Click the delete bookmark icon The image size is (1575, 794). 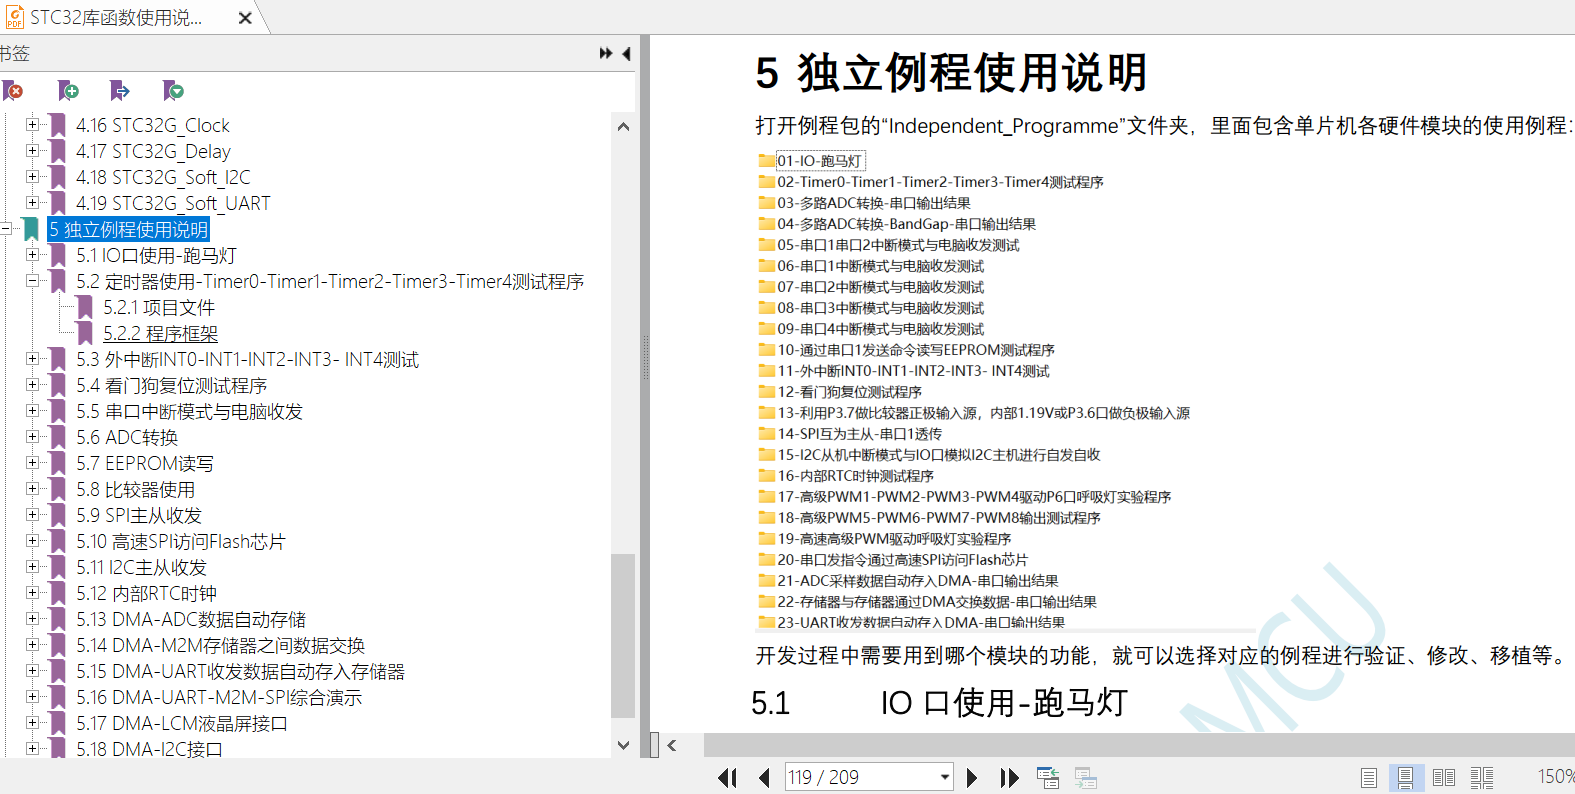click(x=13, y=91)
